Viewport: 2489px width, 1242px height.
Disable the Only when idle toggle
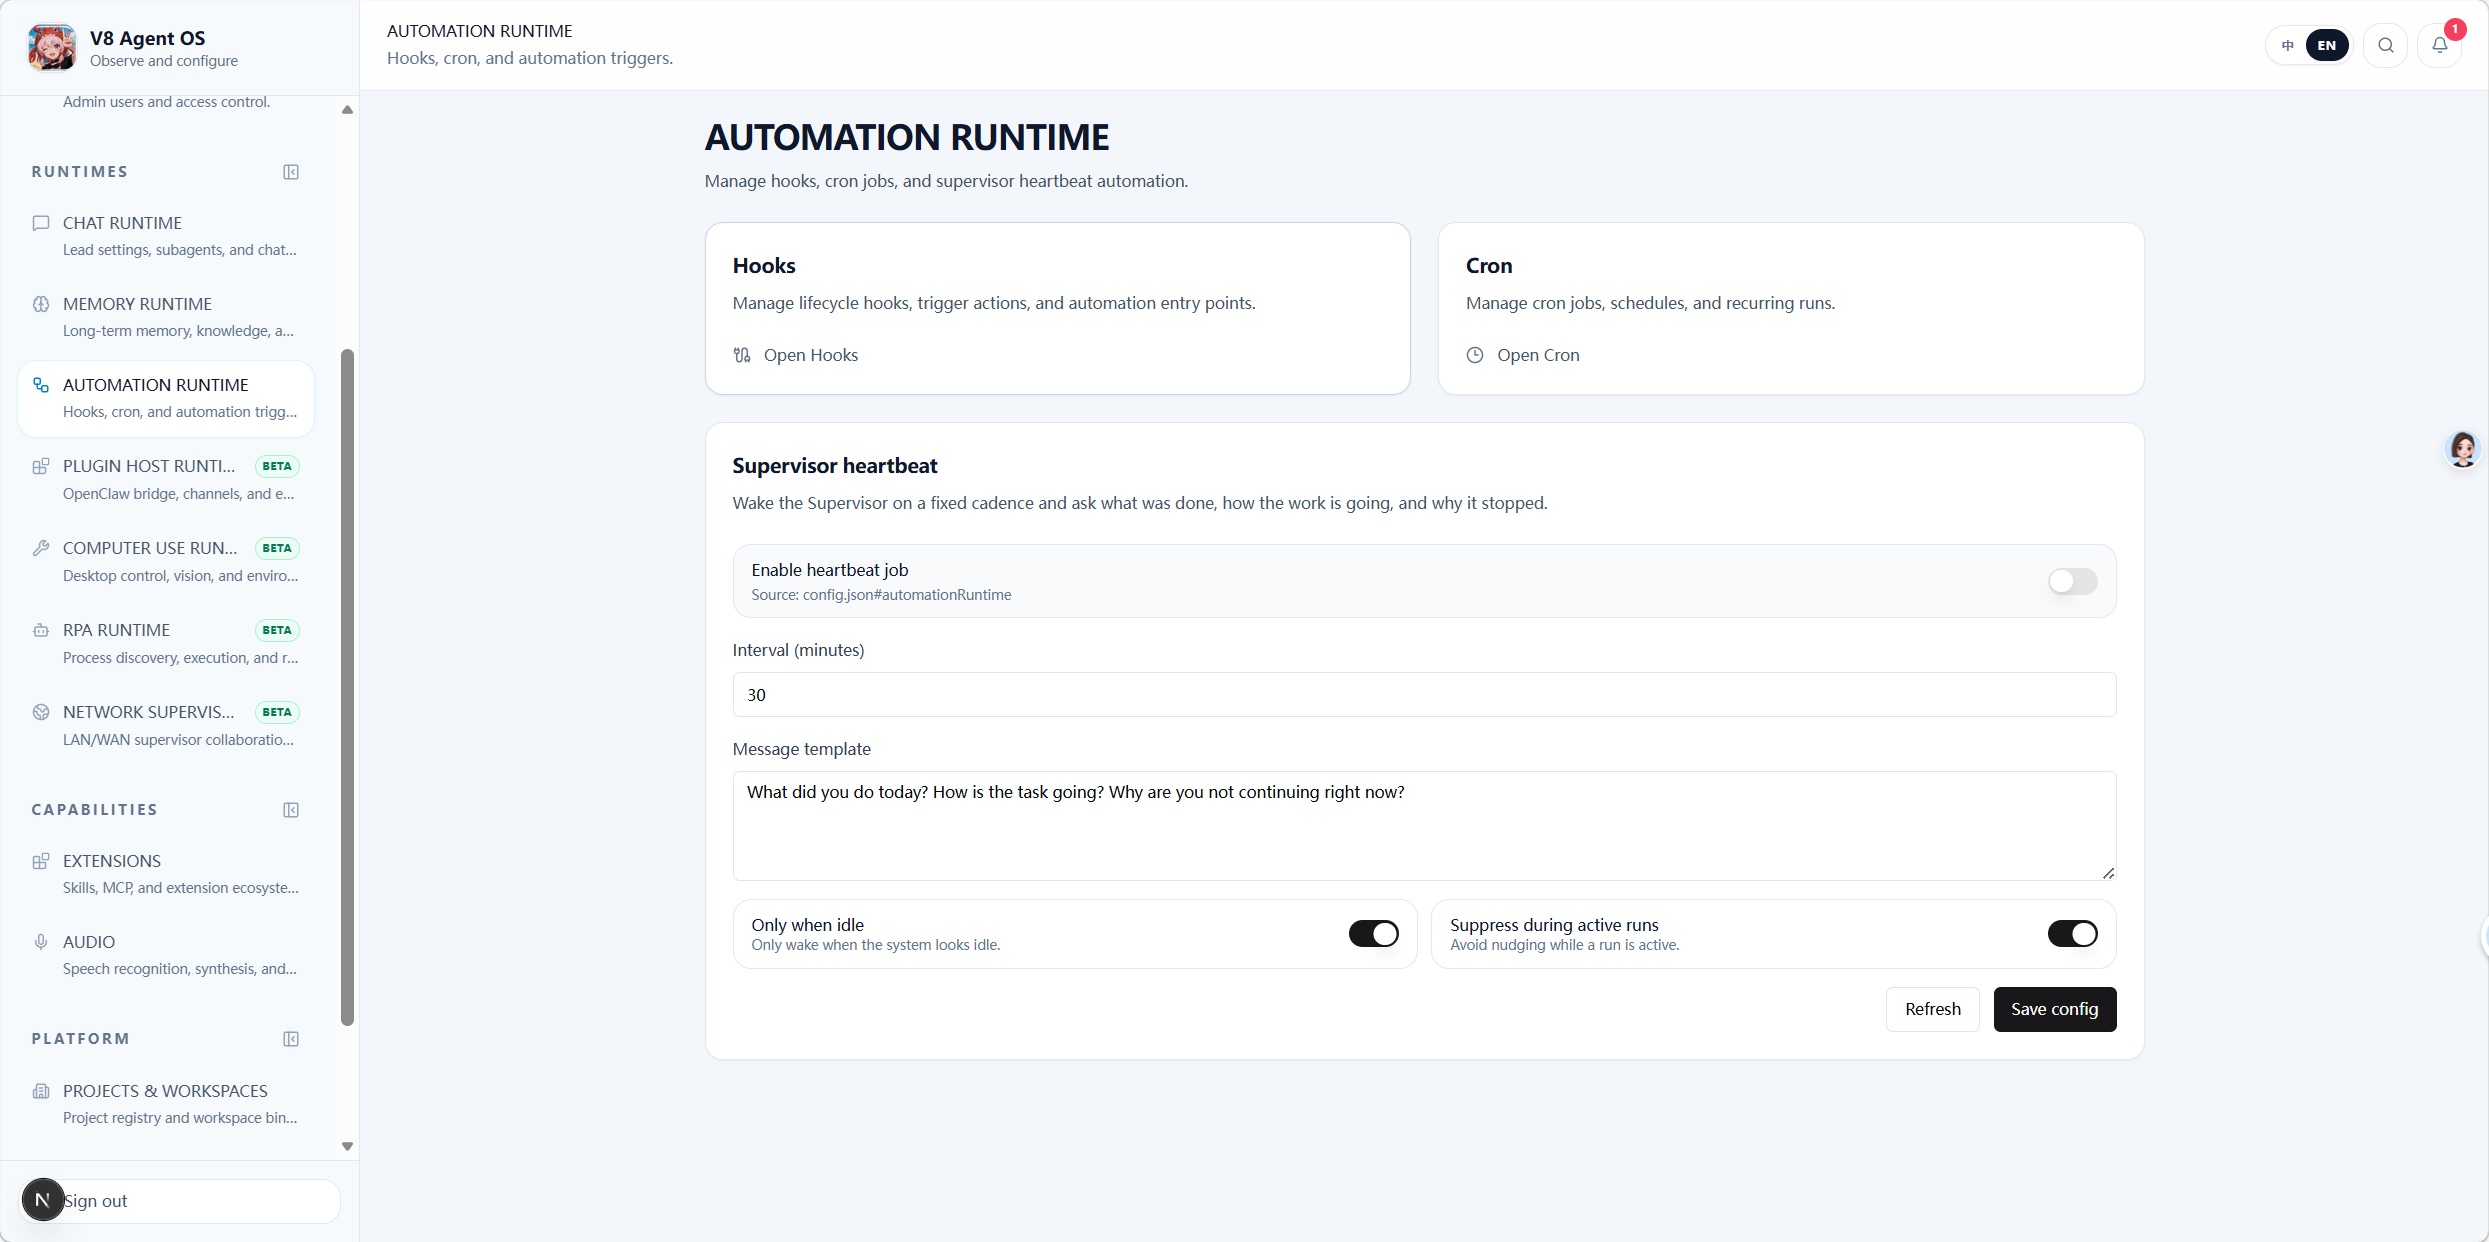(x=1373, y=933)
